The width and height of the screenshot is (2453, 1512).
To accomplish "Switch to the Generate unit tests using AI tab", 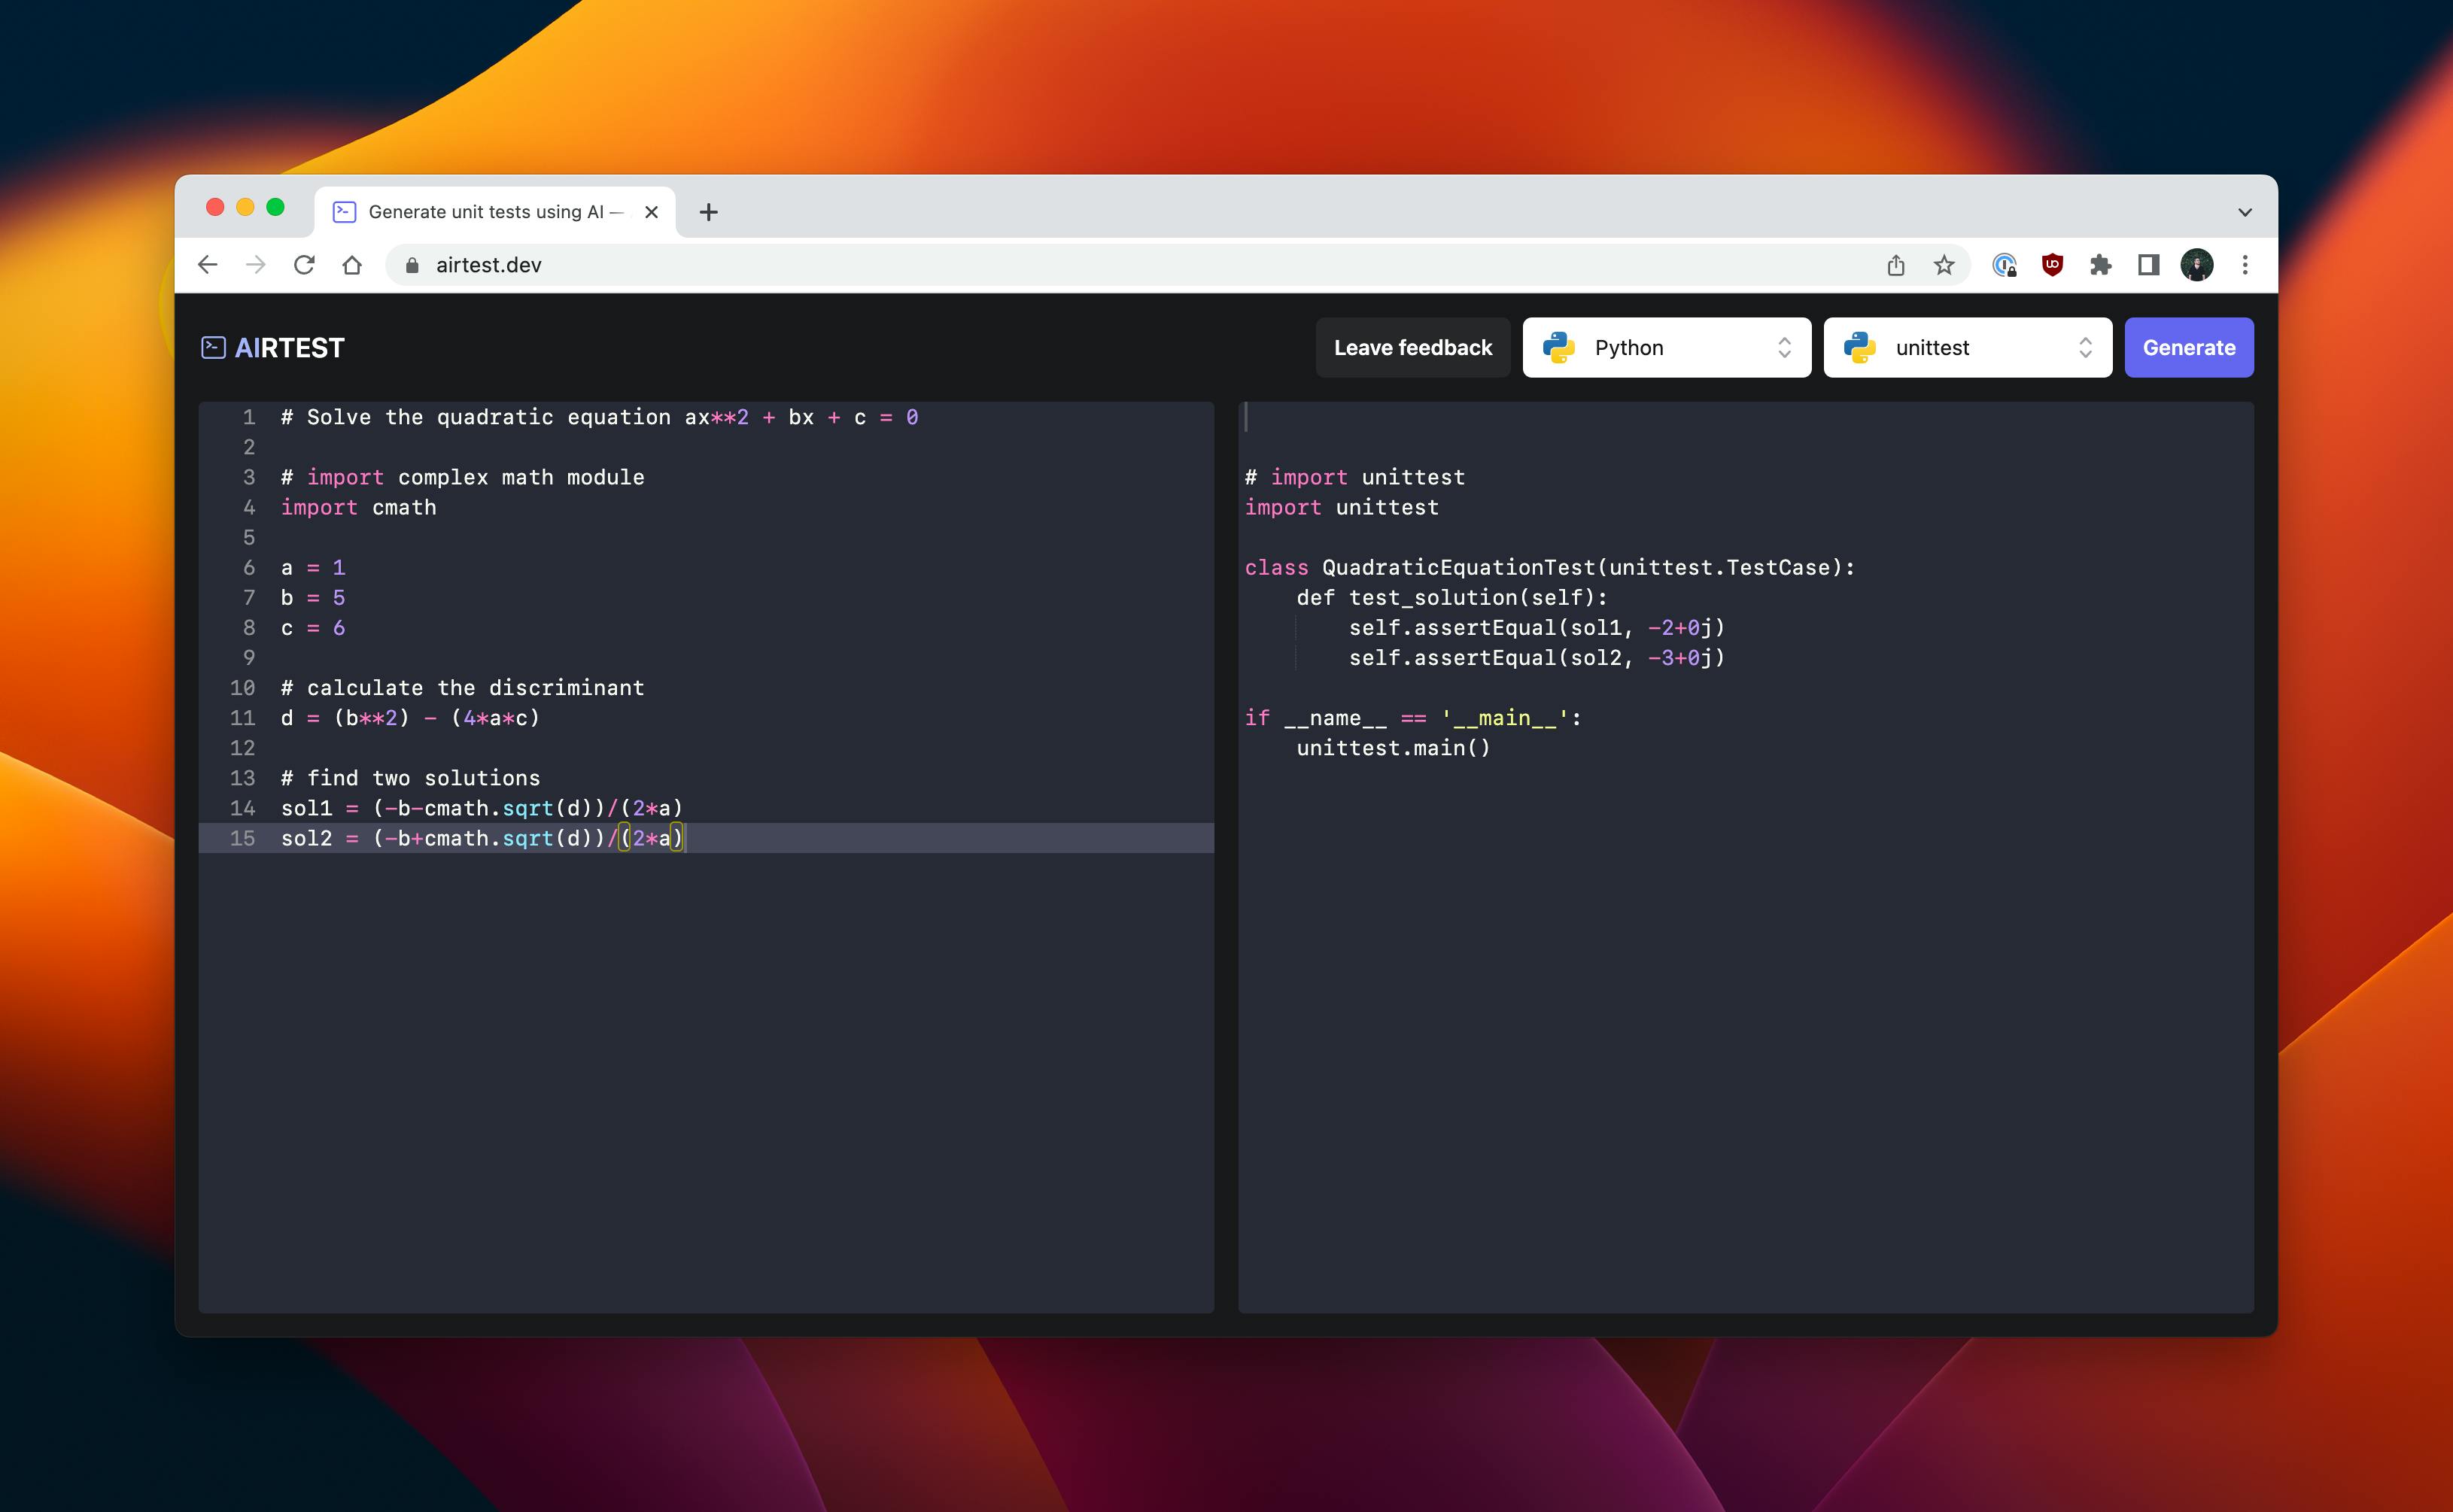I will [496, 212].
